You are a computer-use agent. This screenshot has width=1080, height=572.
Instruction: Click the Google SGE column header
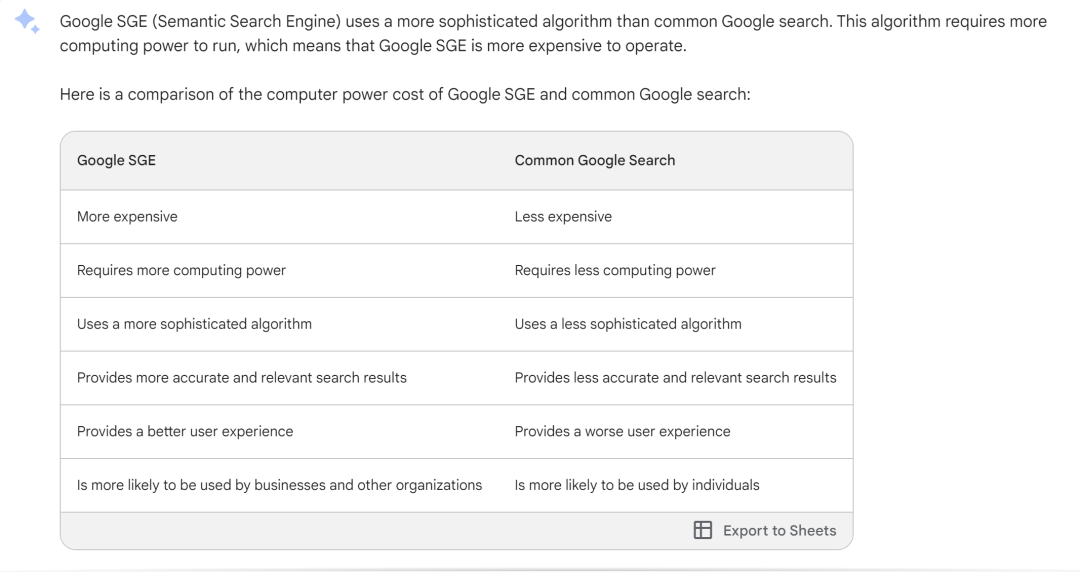pyautogui.click(x=116, y=160)
